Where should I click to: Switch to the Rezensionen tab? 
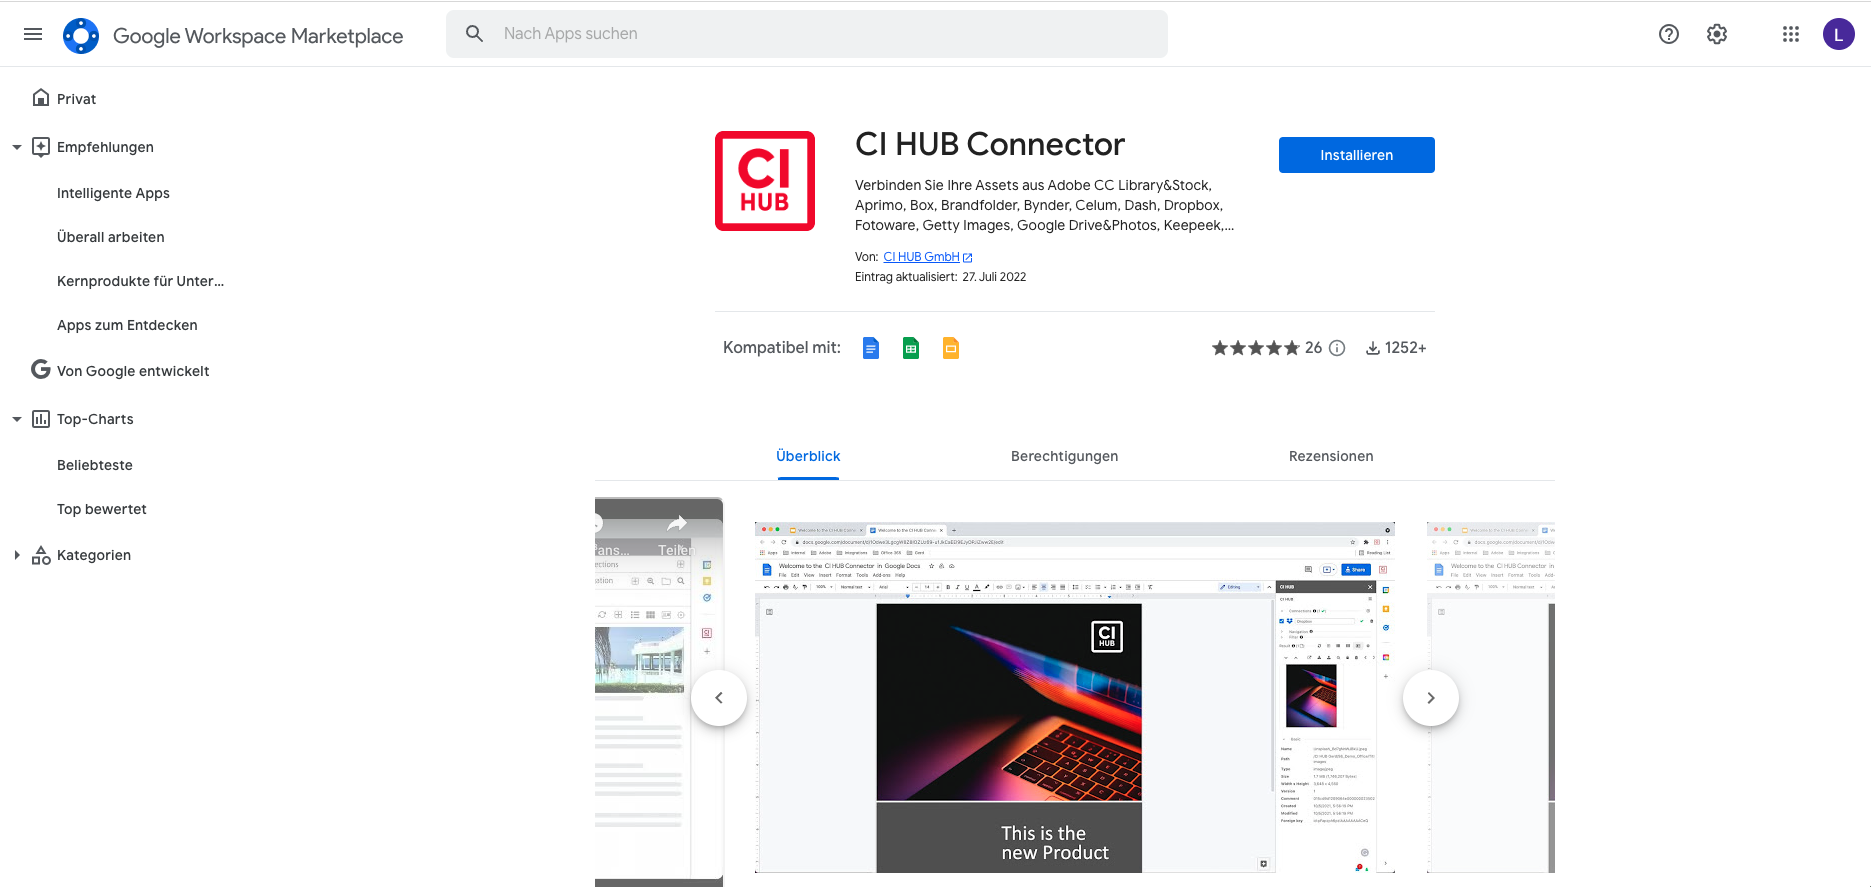coord(1331,456)
